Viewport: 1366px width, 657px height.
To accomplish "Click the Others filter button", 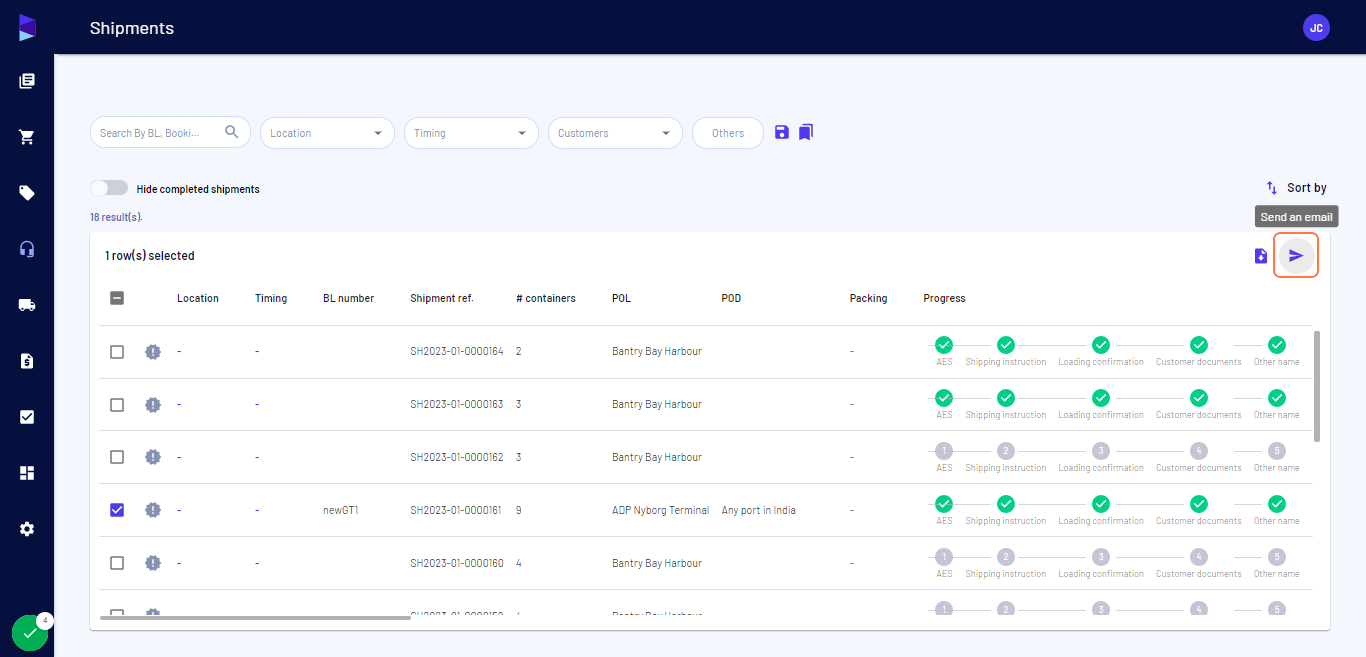I will pyautogui.click(x=728, y=133).
